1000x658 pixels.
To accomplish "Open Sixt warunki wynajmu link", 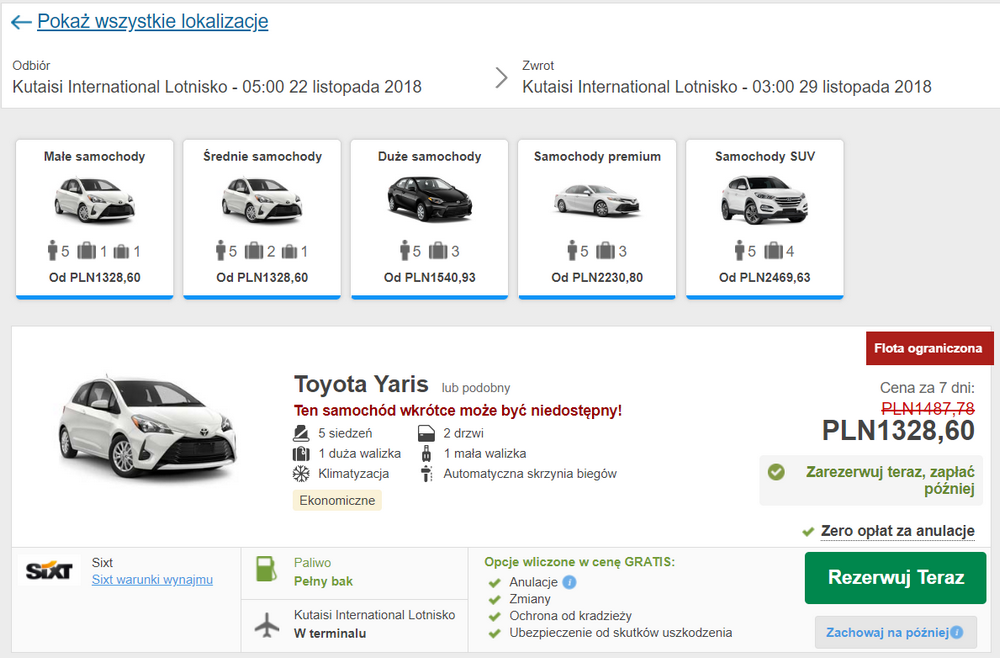I will click(x=152, y=580).
